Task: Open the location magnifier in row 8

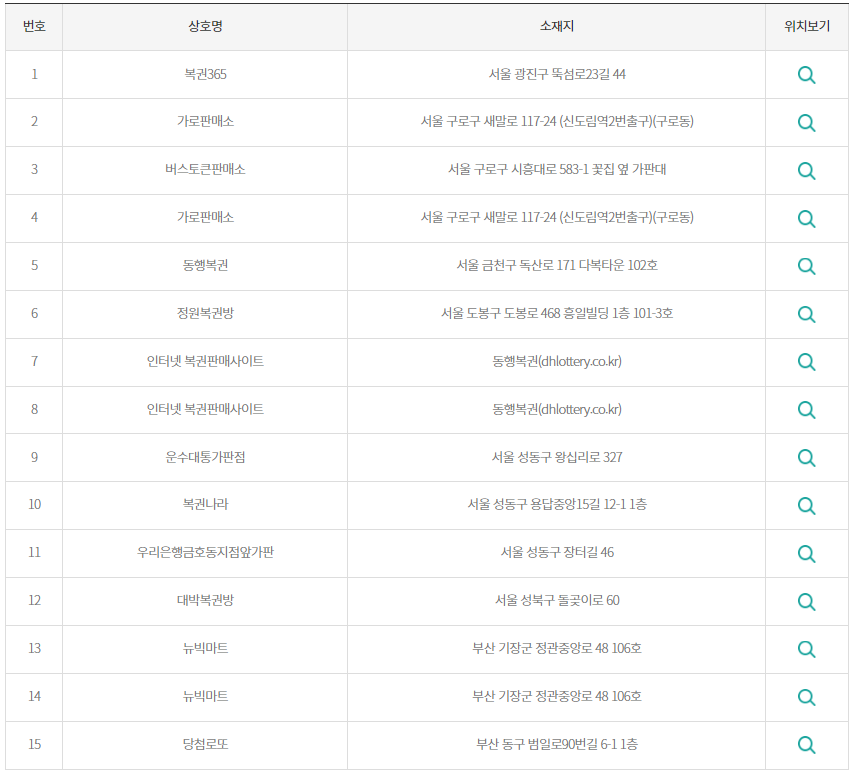Action: coord(806,410)
